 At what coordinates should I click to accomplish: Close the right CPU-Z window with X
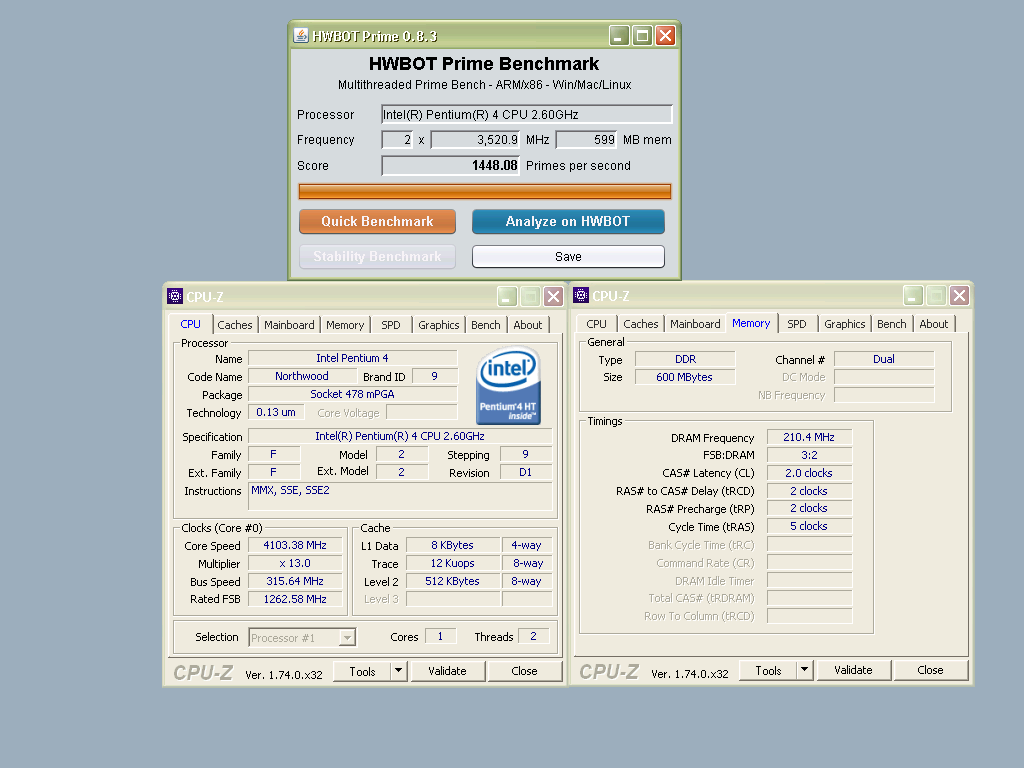959,296
